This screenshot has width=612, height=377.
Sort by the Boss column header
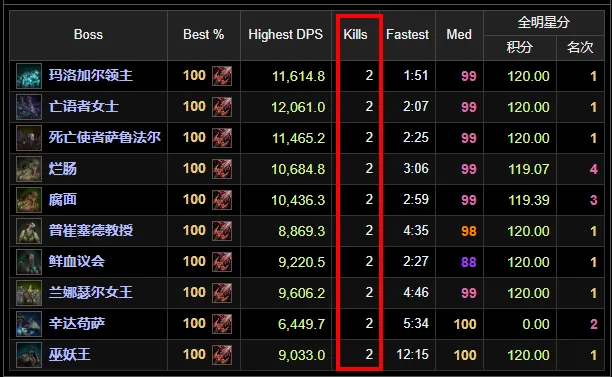[88, 35]
